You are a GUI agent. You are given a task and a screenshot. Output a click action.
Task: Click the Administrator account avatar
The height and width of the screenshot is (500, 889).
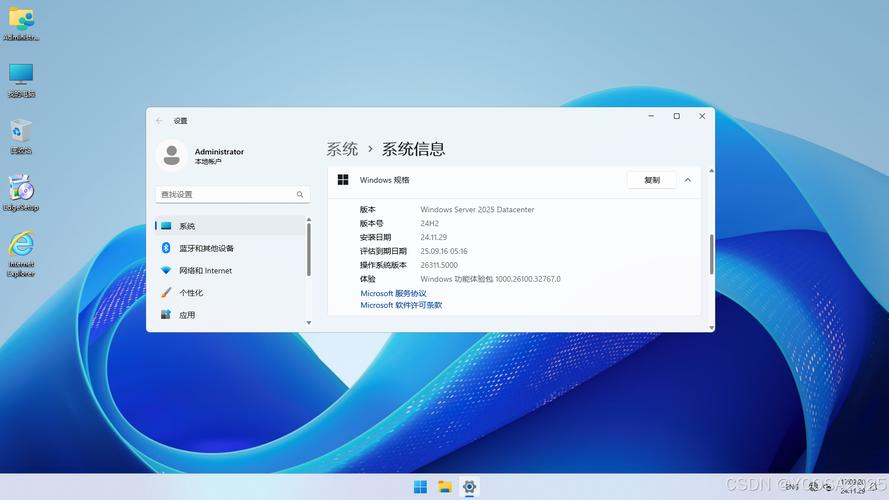(171, 155)
